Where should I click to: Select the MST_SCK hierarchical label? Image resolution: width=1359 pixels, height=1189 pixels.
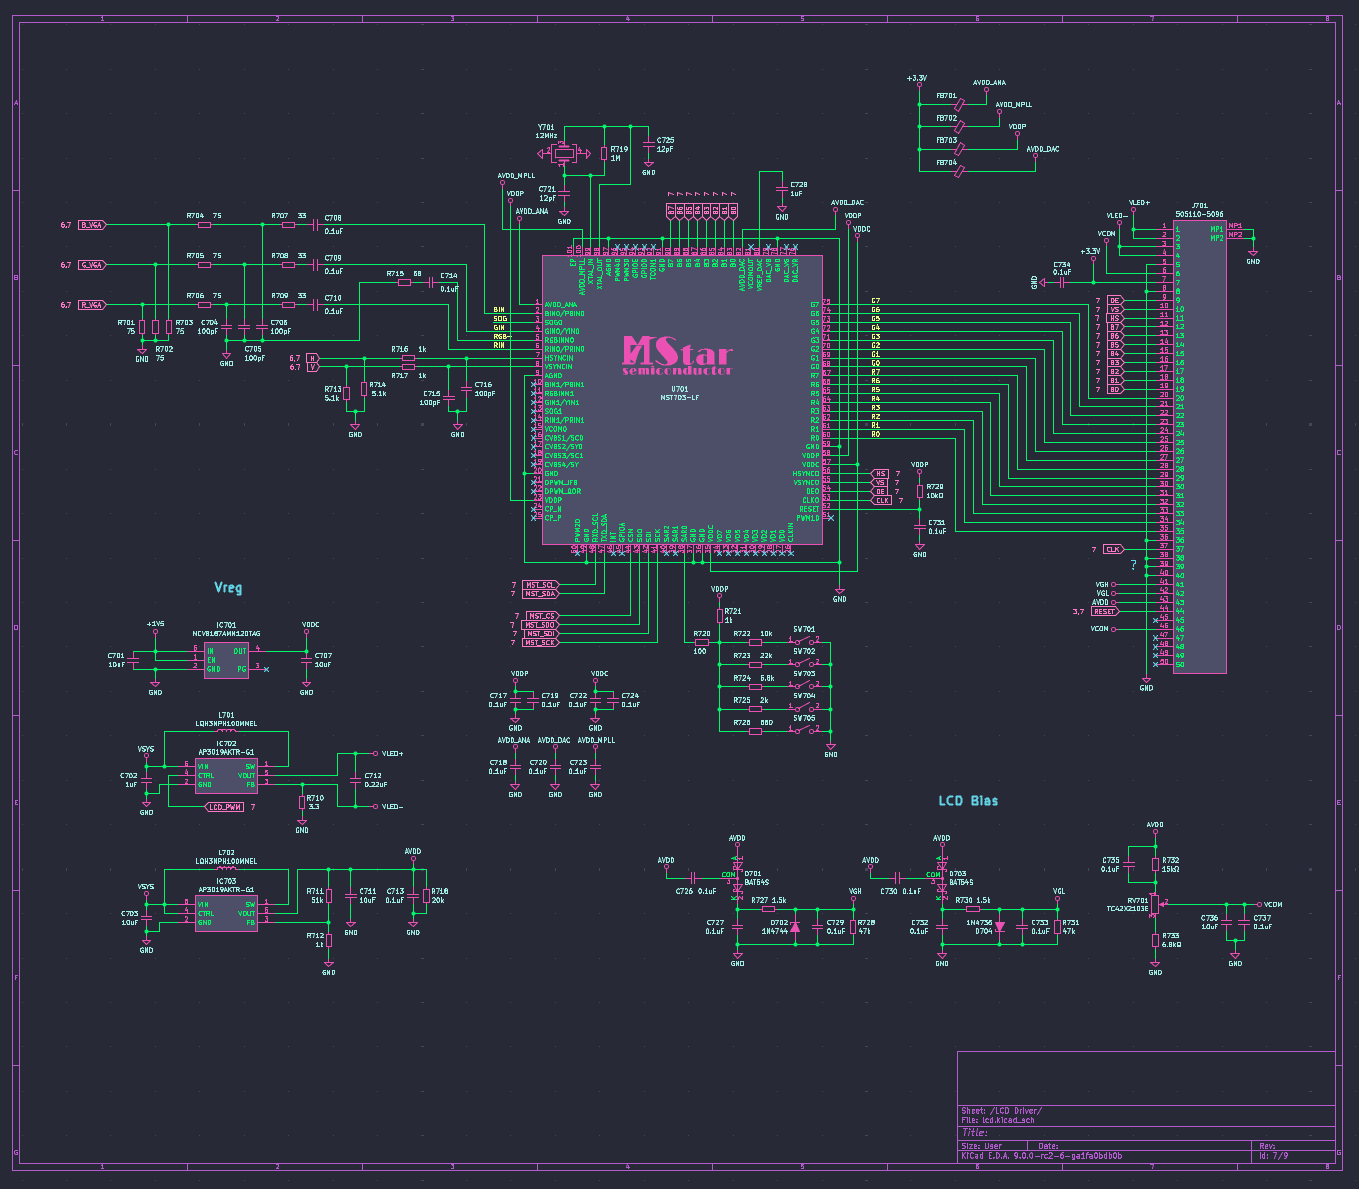pos(540,643)
